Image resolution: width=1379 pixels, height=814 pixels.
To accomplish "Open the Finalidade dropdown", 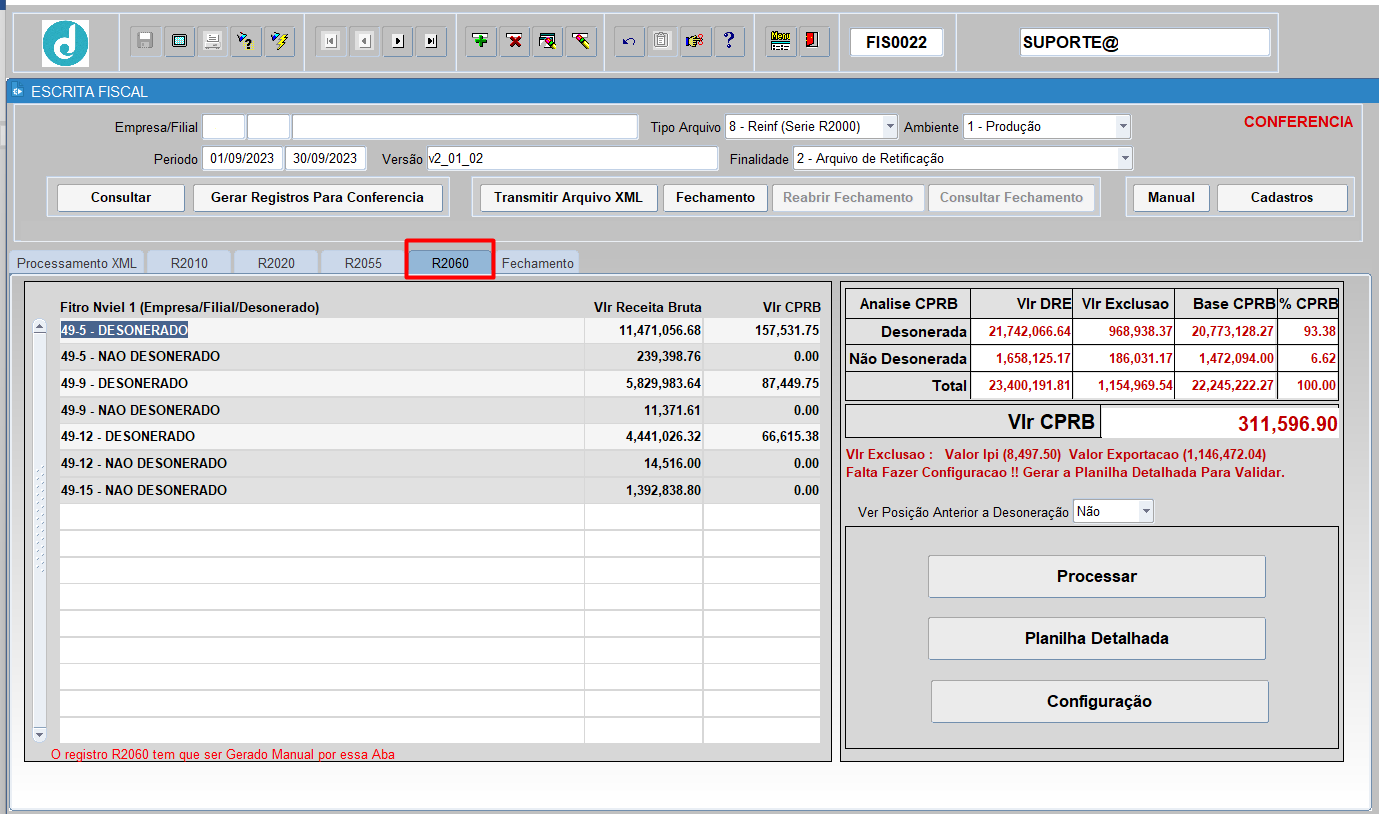I will tap(1125, 158).
